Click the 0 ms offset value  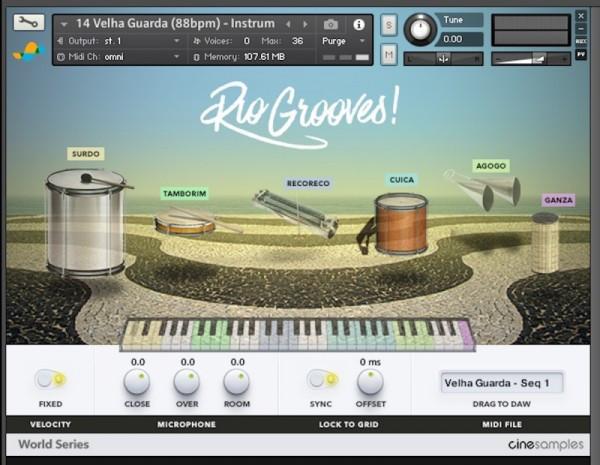(x=370, y=362)
